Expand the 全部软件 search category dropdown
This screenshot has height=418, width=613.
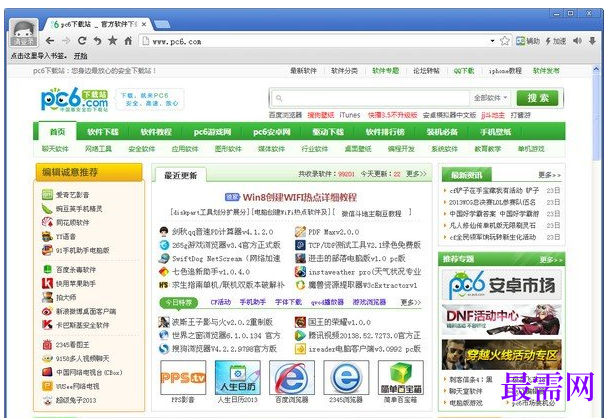(x=490, y=98)
